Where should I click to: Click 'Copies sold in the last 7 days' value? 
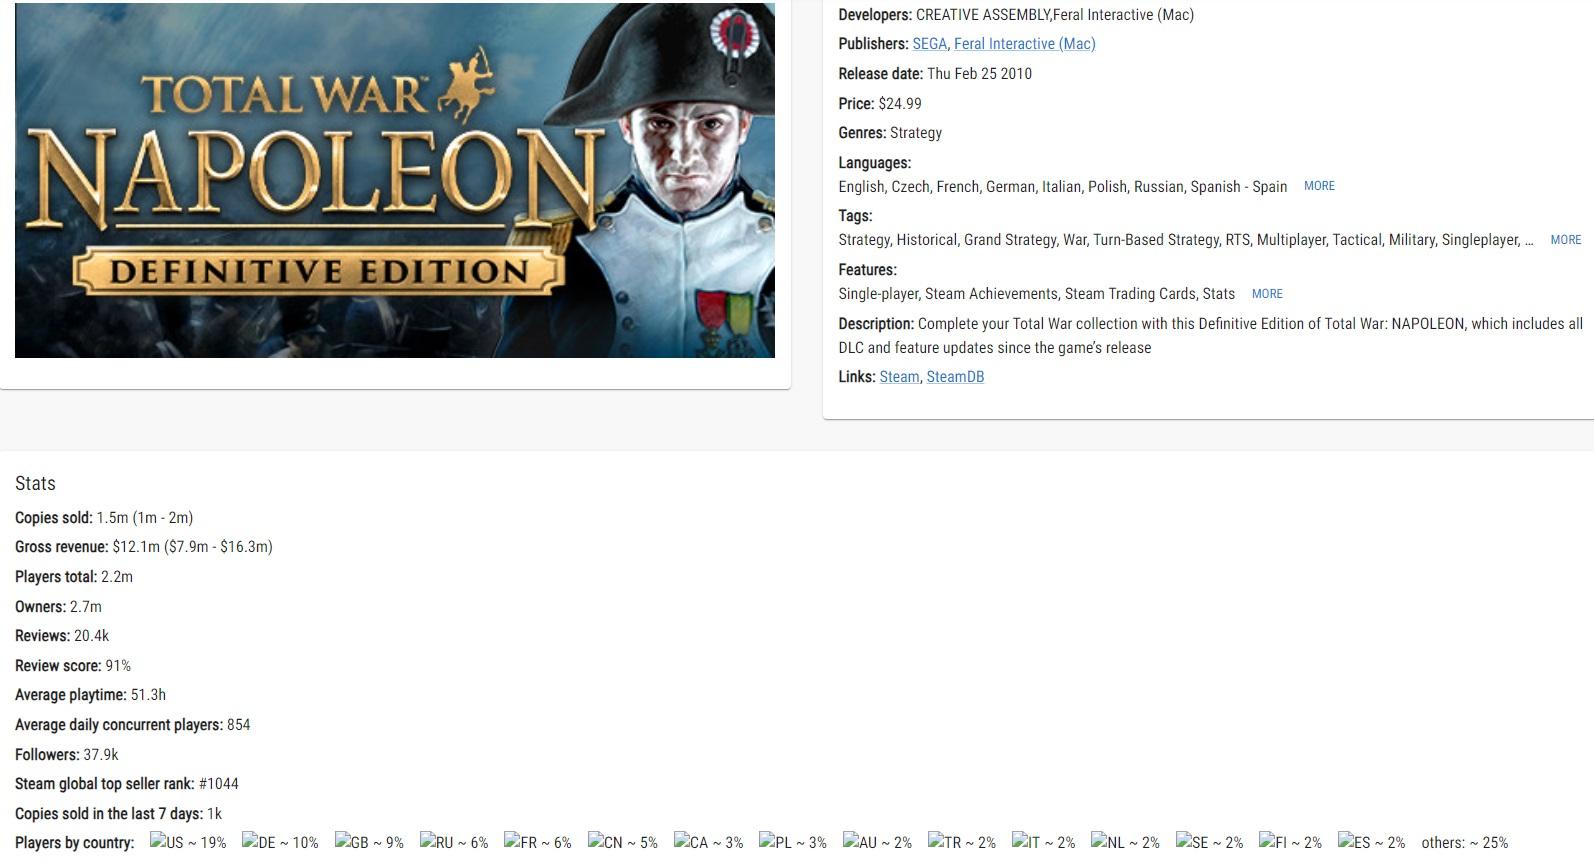(x=215, y=814)
